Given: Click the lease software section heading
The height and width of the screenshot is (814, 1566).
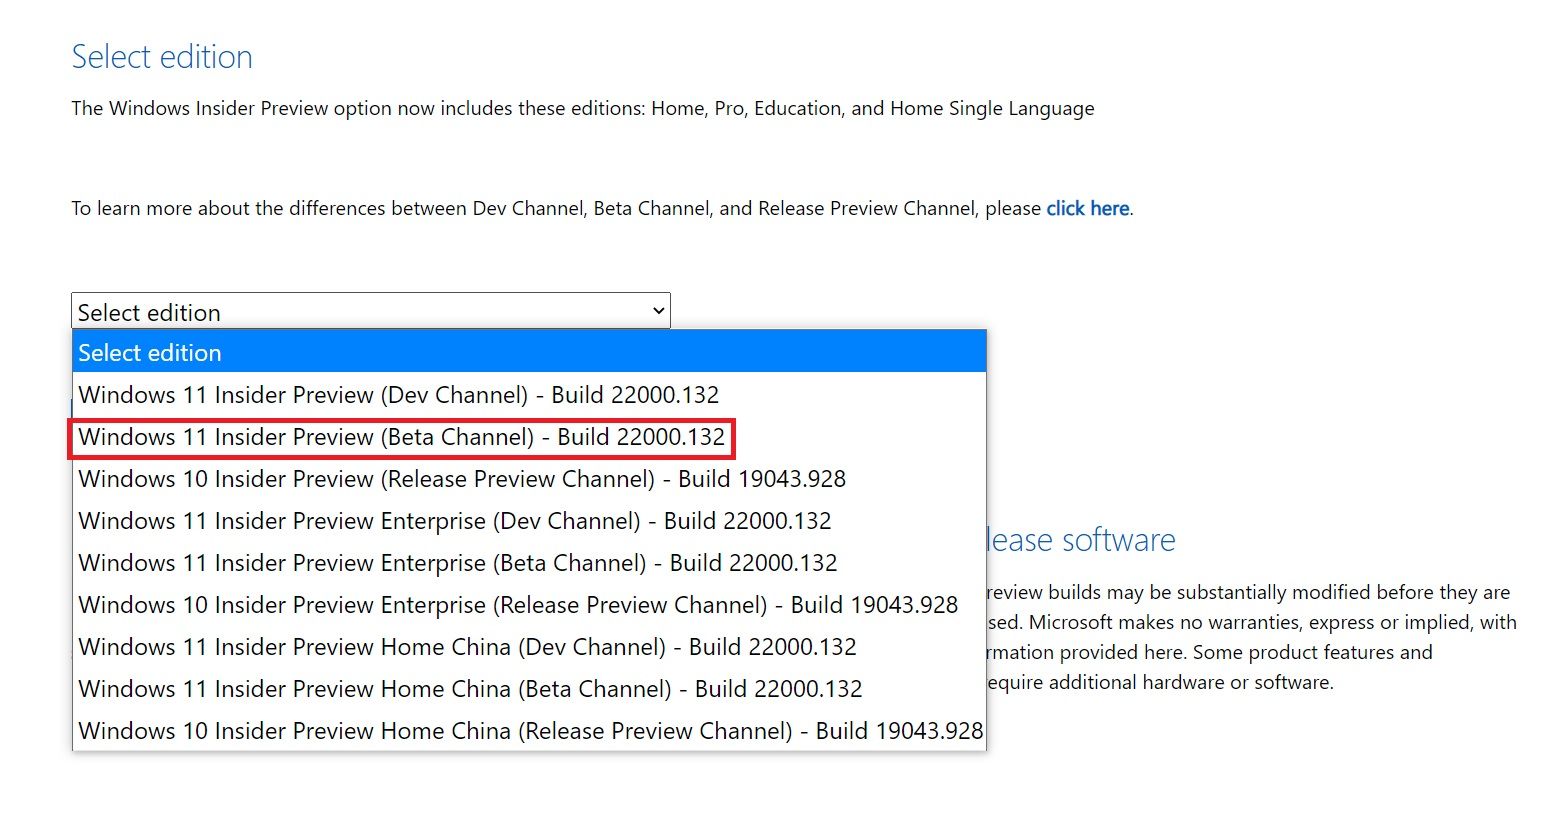Looking at the screenshot, I should 1078,539.
